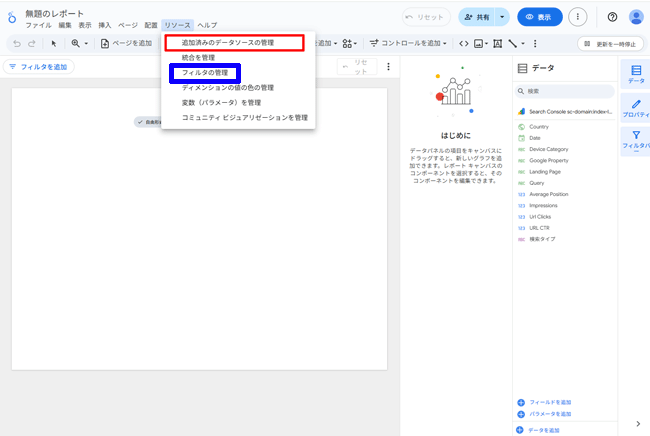Click the user account avatar
Screen dimensions: 650x436
coord(636,17)
